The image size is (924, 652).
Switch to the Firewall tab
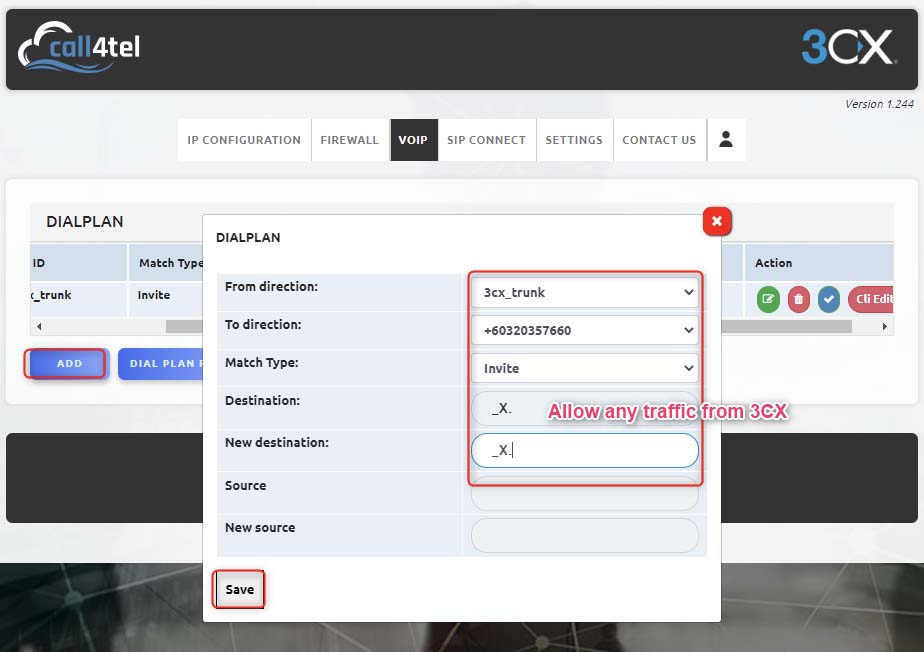349,140
